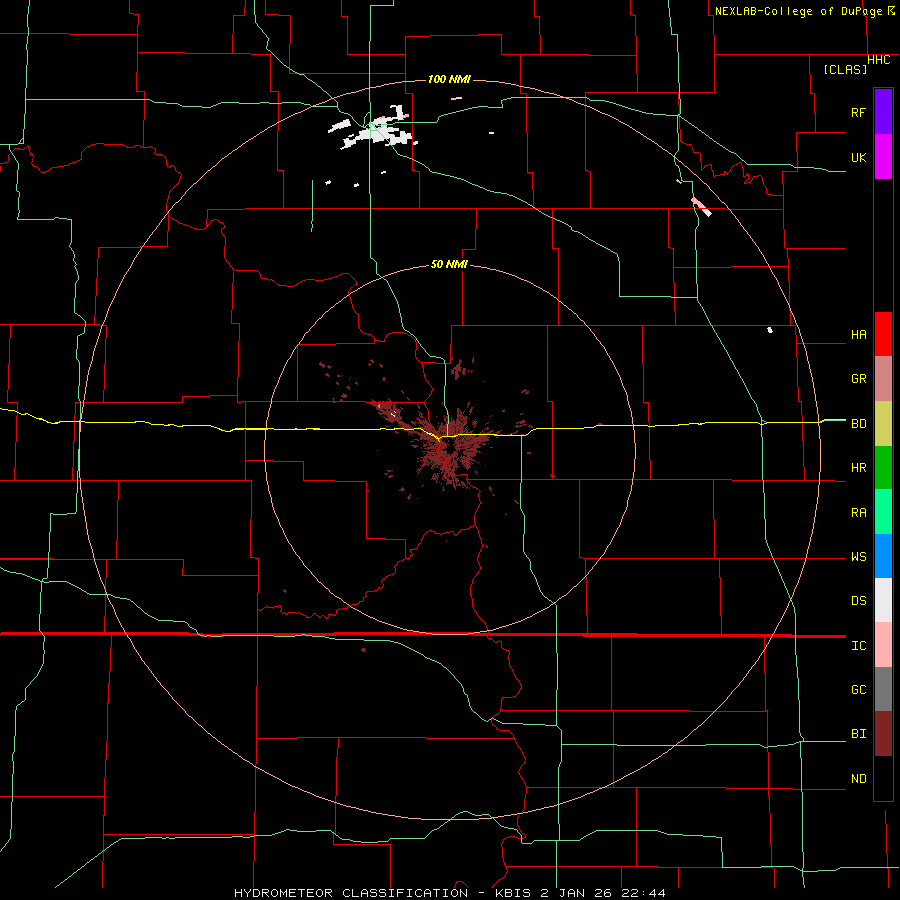Screen dimensions: 900x900
Task: Click the DS white legend swatch
Action: click(883, 600)
